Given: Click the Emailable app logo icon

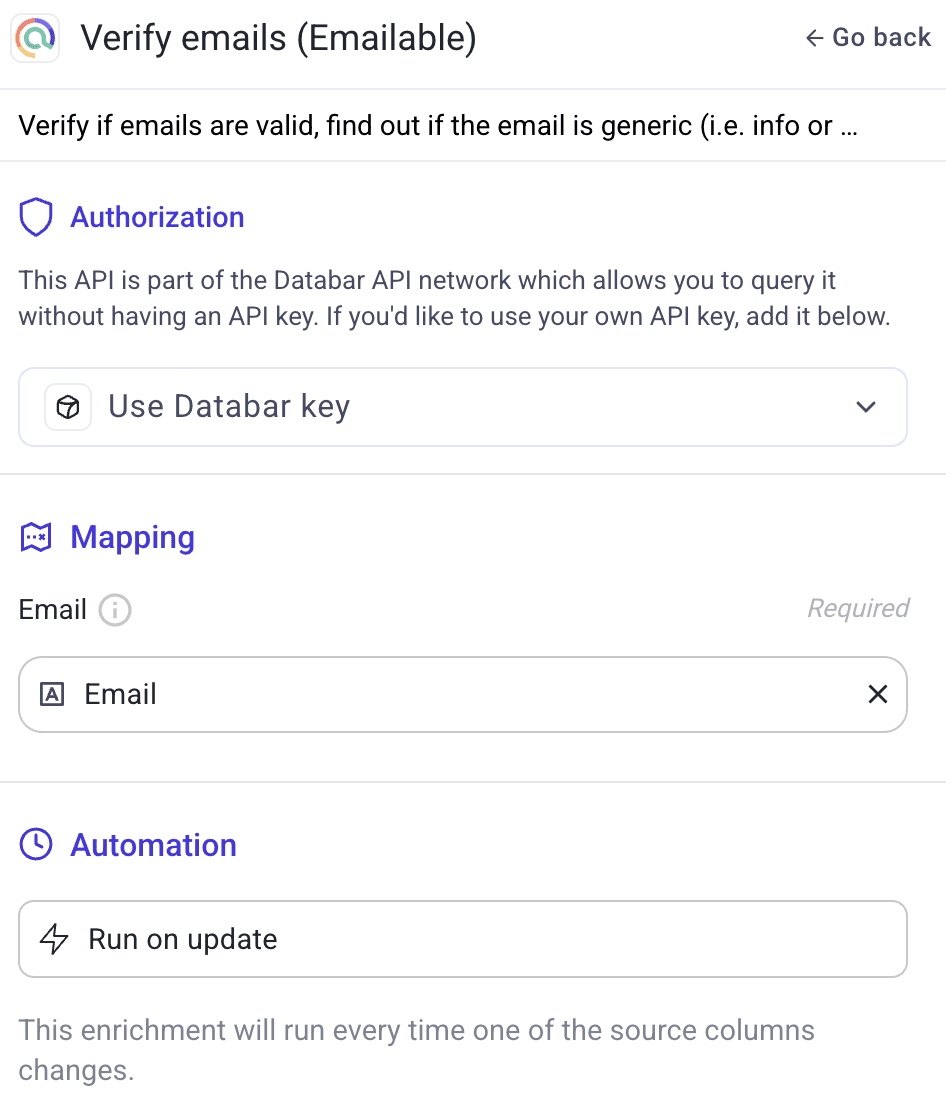Looking at the screenshot, I should pyautogui.click(x=34, y=38).
